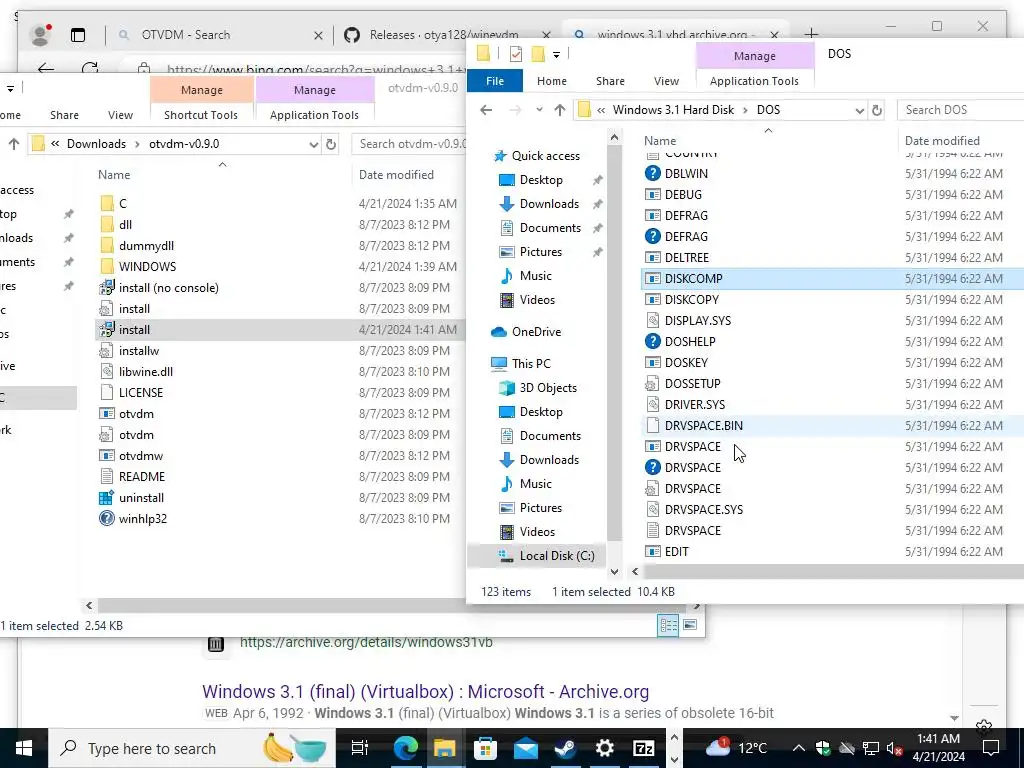Select the uninstall registry file
The image size is (1024, 768).
(x=141, y=498)
